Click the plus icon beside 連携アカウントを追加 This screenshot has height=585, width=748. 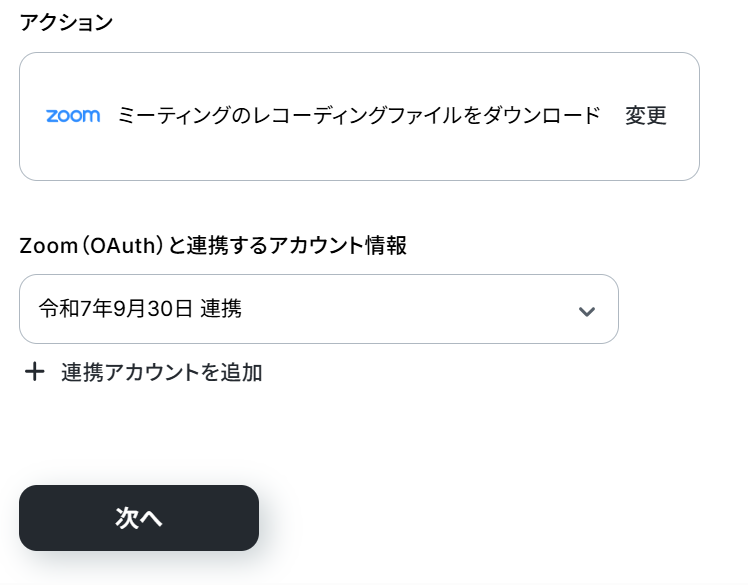(x=34, y=372)
